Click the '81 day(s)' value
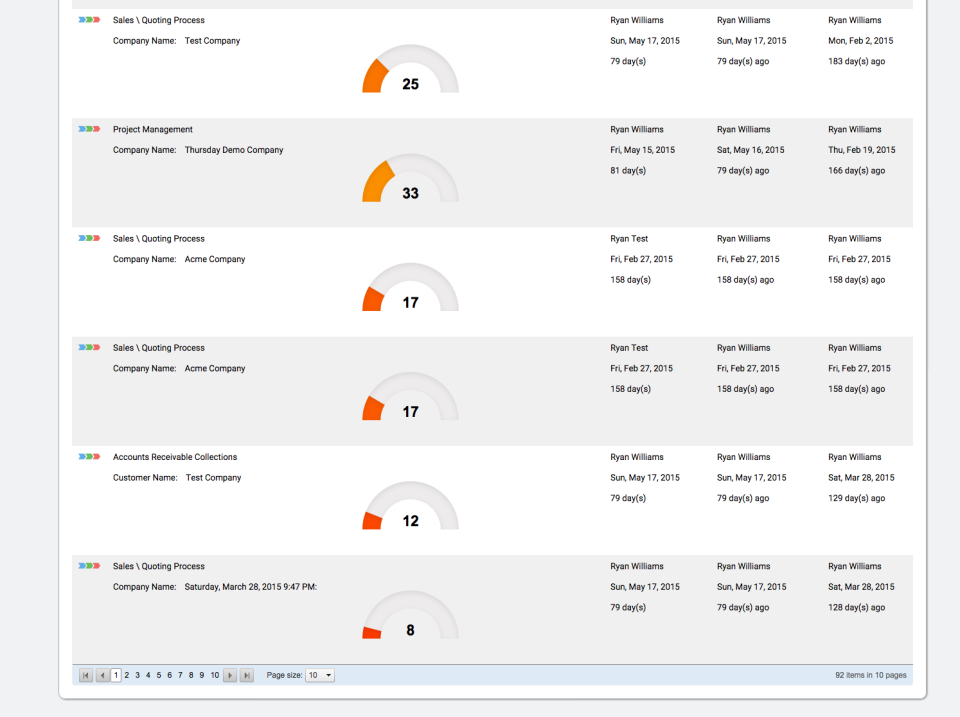960x717 pixels. click(628, 171)
